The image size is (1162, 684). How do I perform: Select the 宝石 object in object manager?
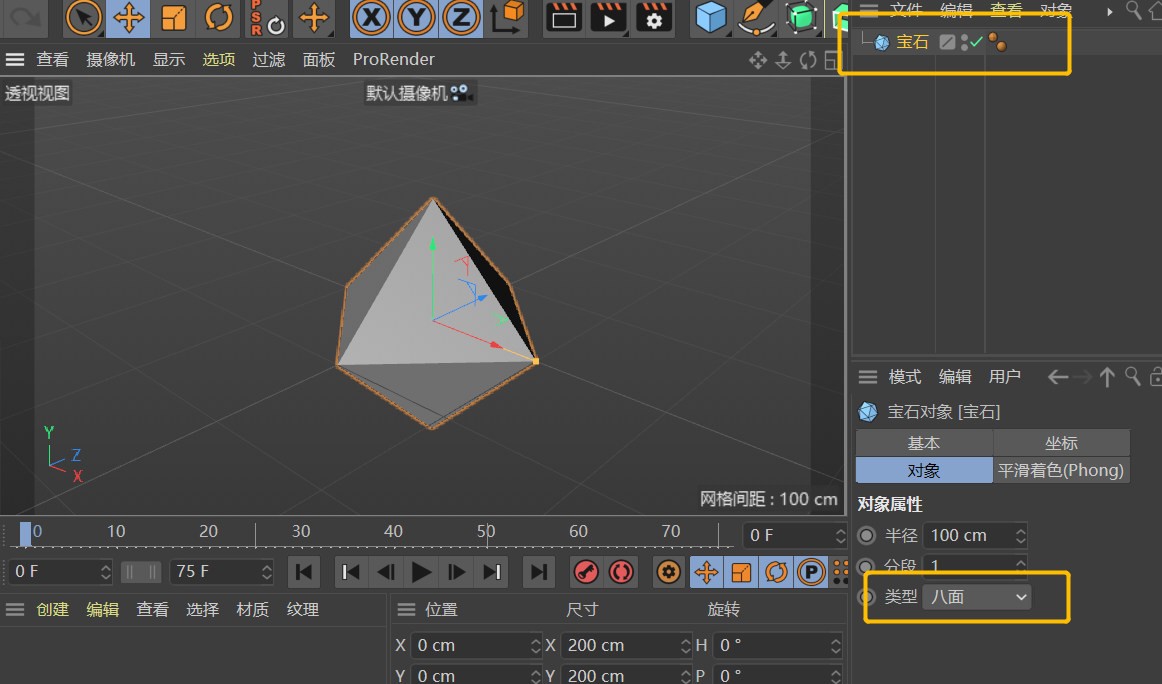tap(912, 42)
